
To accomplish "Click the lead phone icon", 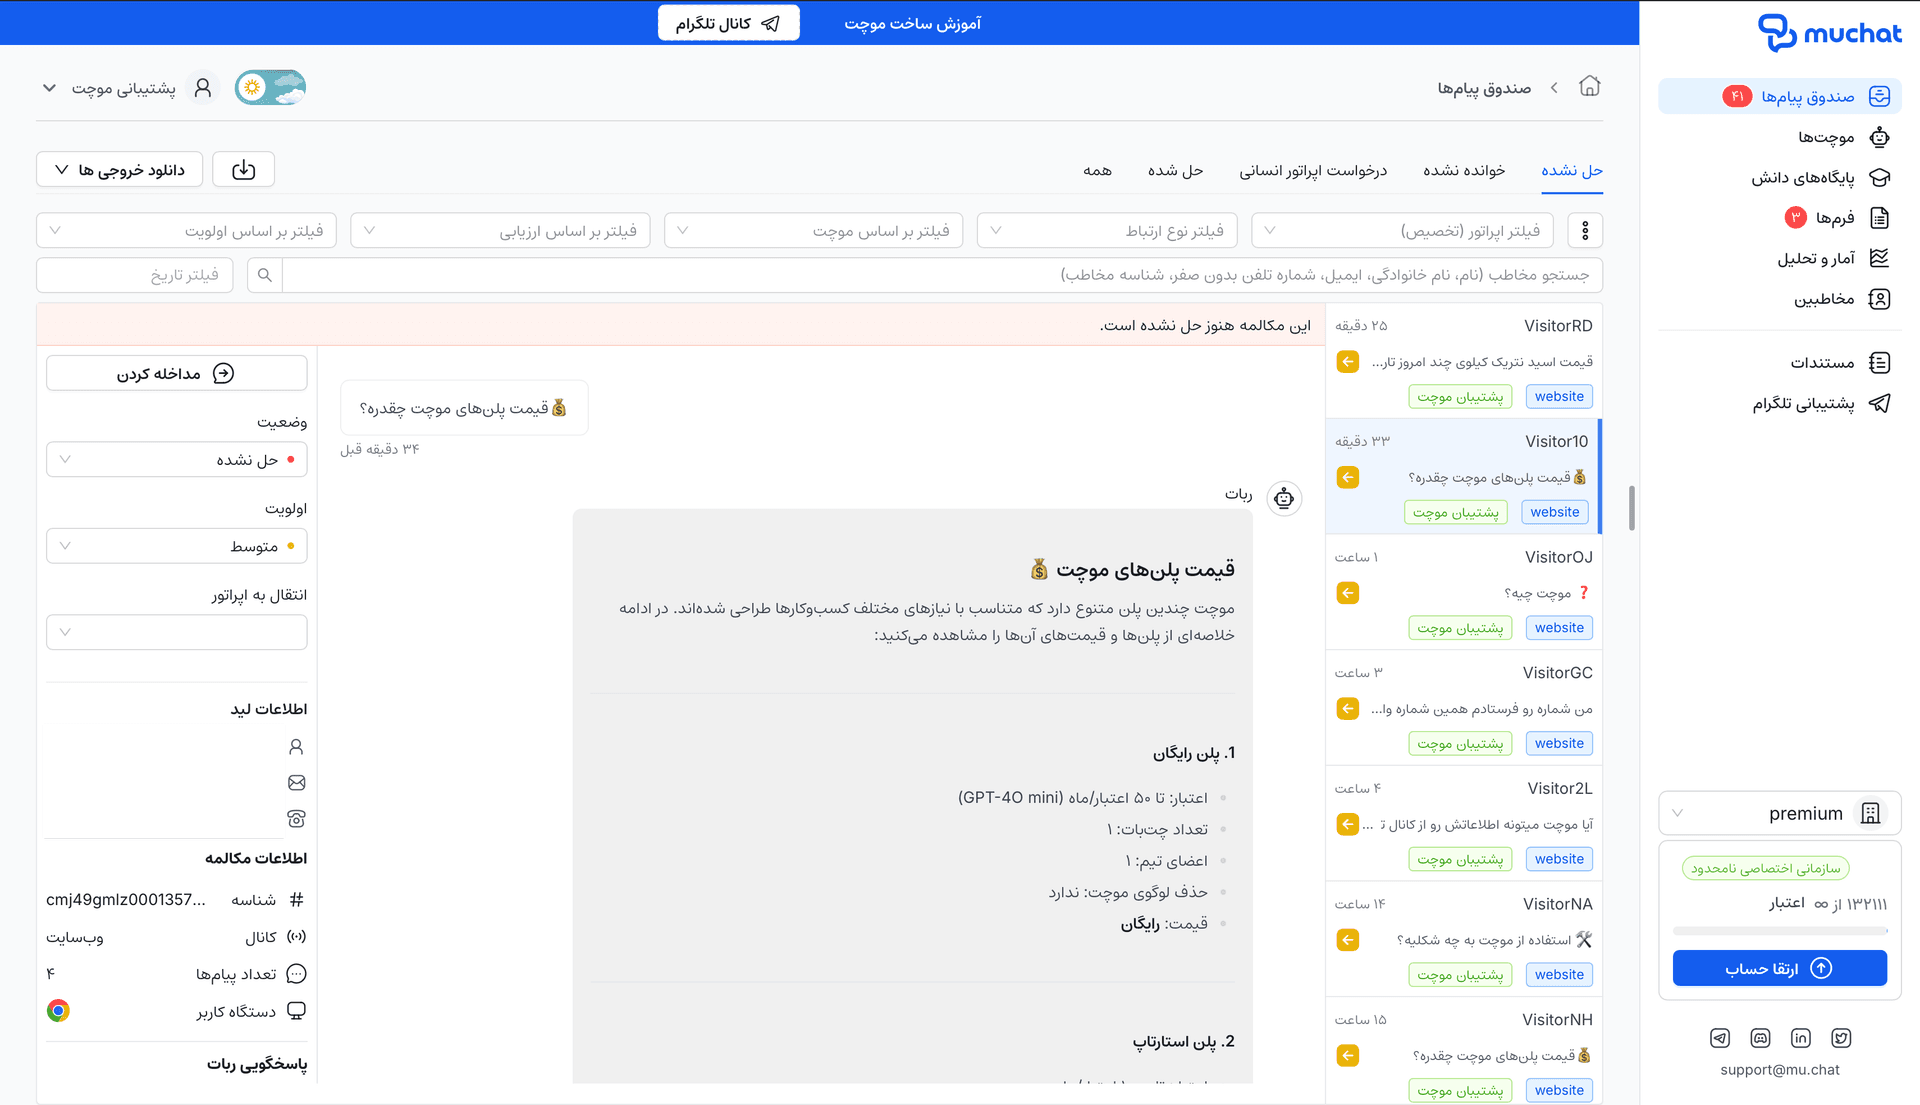I will pyautogui.click(x=296, y=819).
